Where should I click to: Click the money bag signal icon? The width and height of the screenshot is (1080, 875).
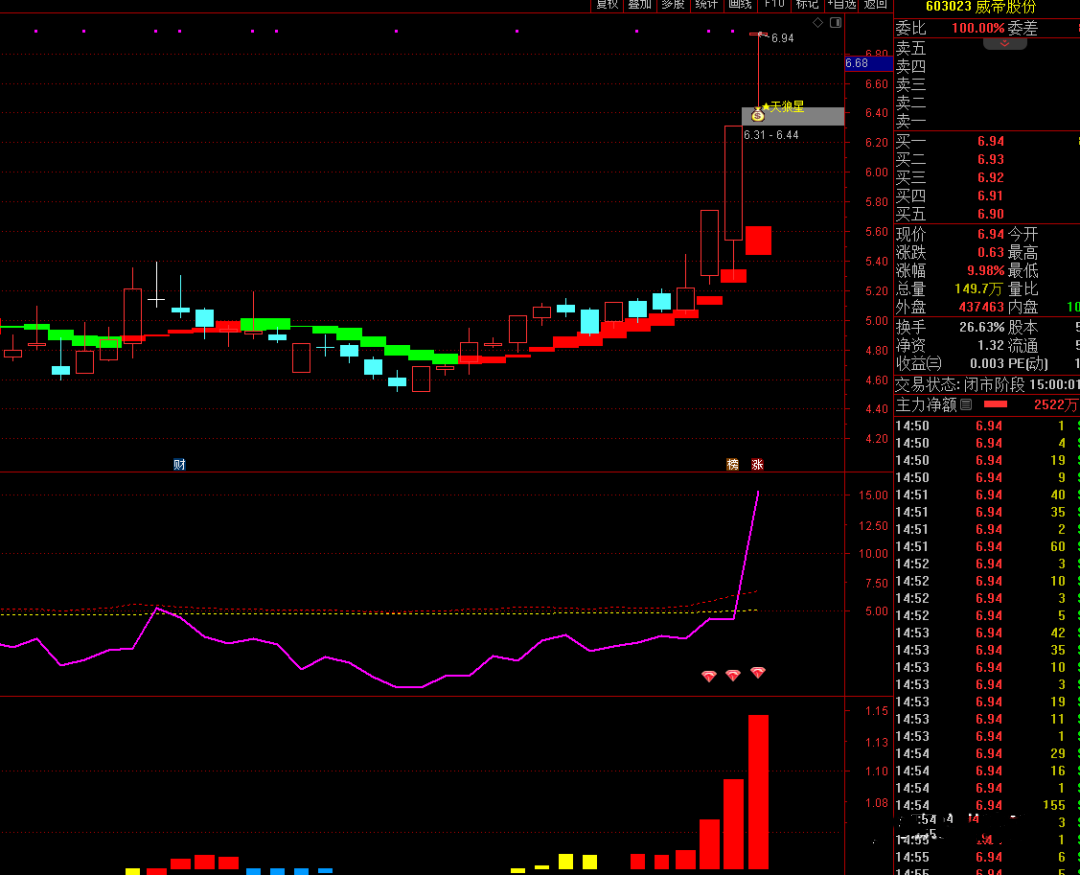click(x=757, y=115)
